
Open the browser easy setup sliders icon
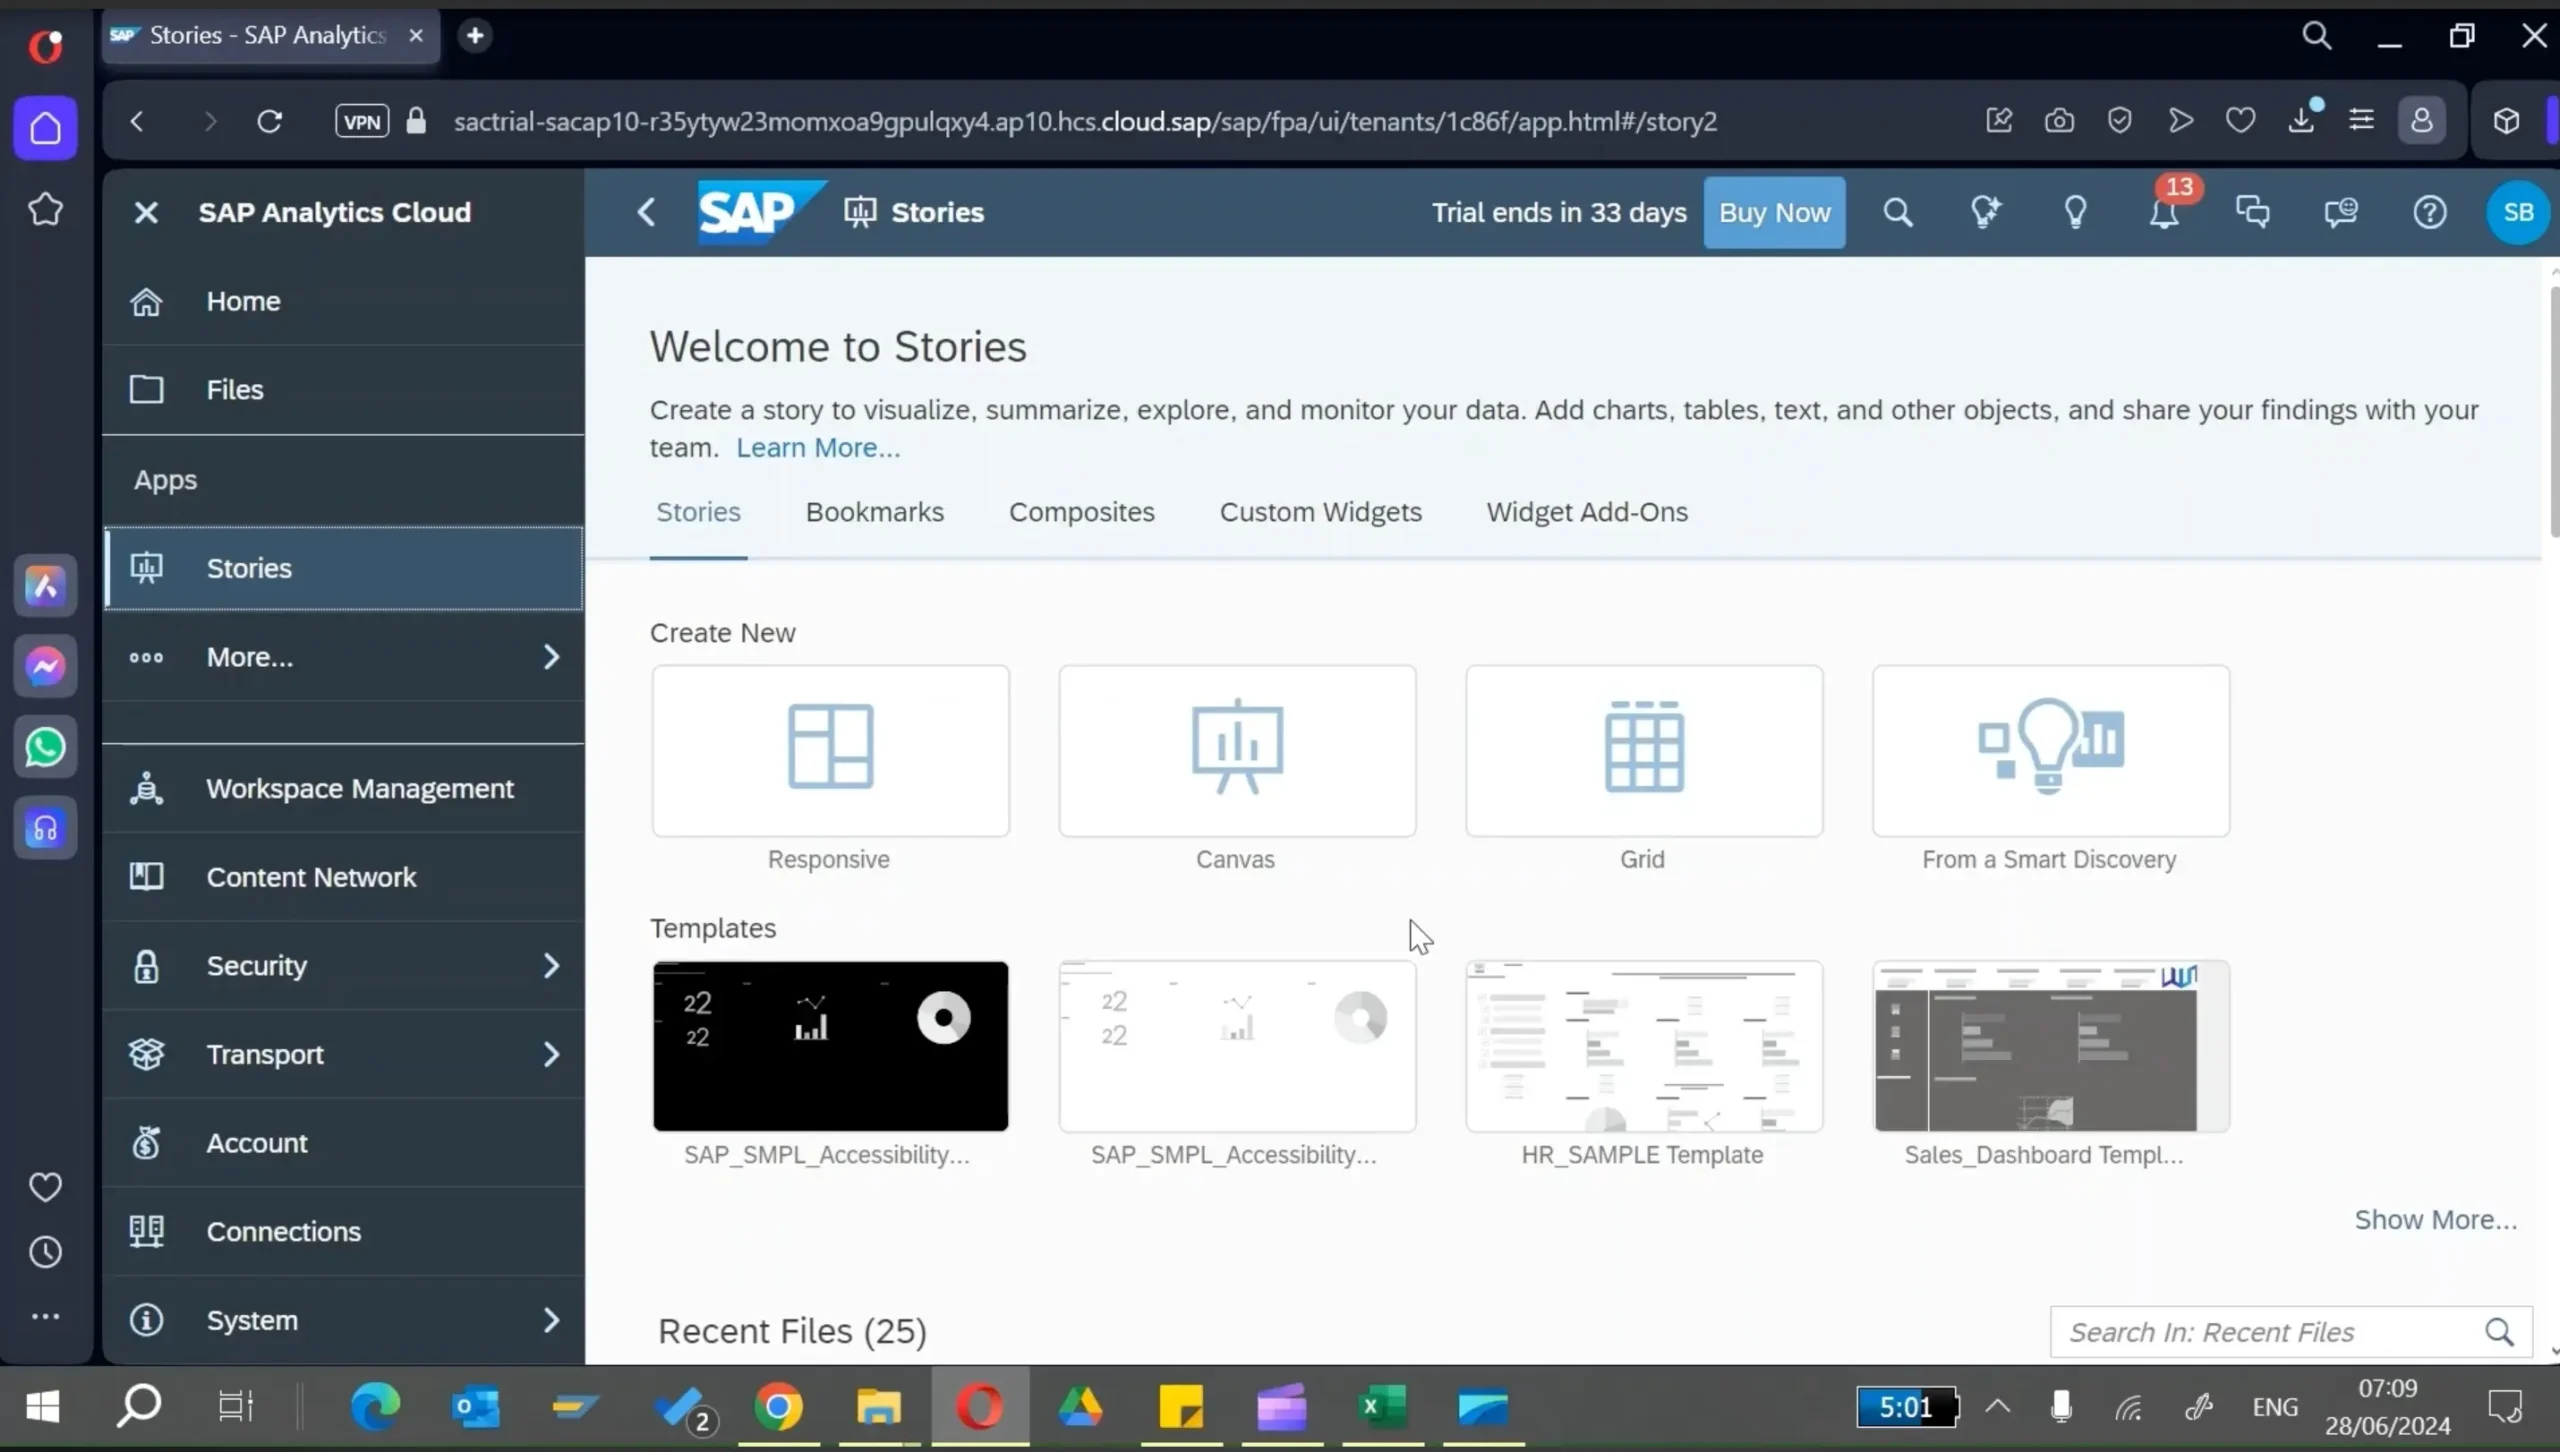[2361, 121]
